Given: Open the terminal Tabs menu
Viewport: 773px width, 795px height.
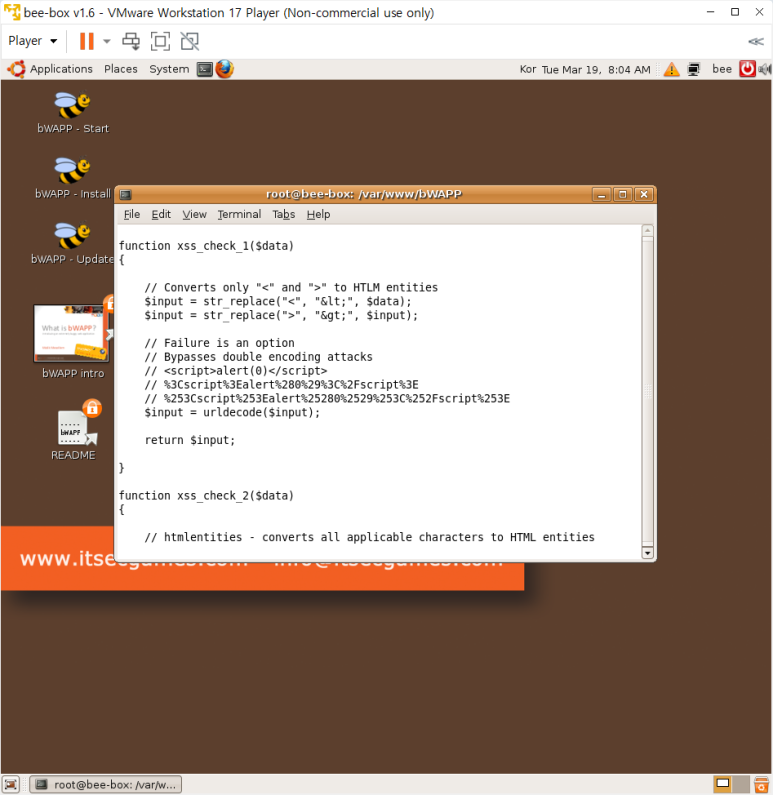Looking at the screenshot, I should tap(284, 214).
